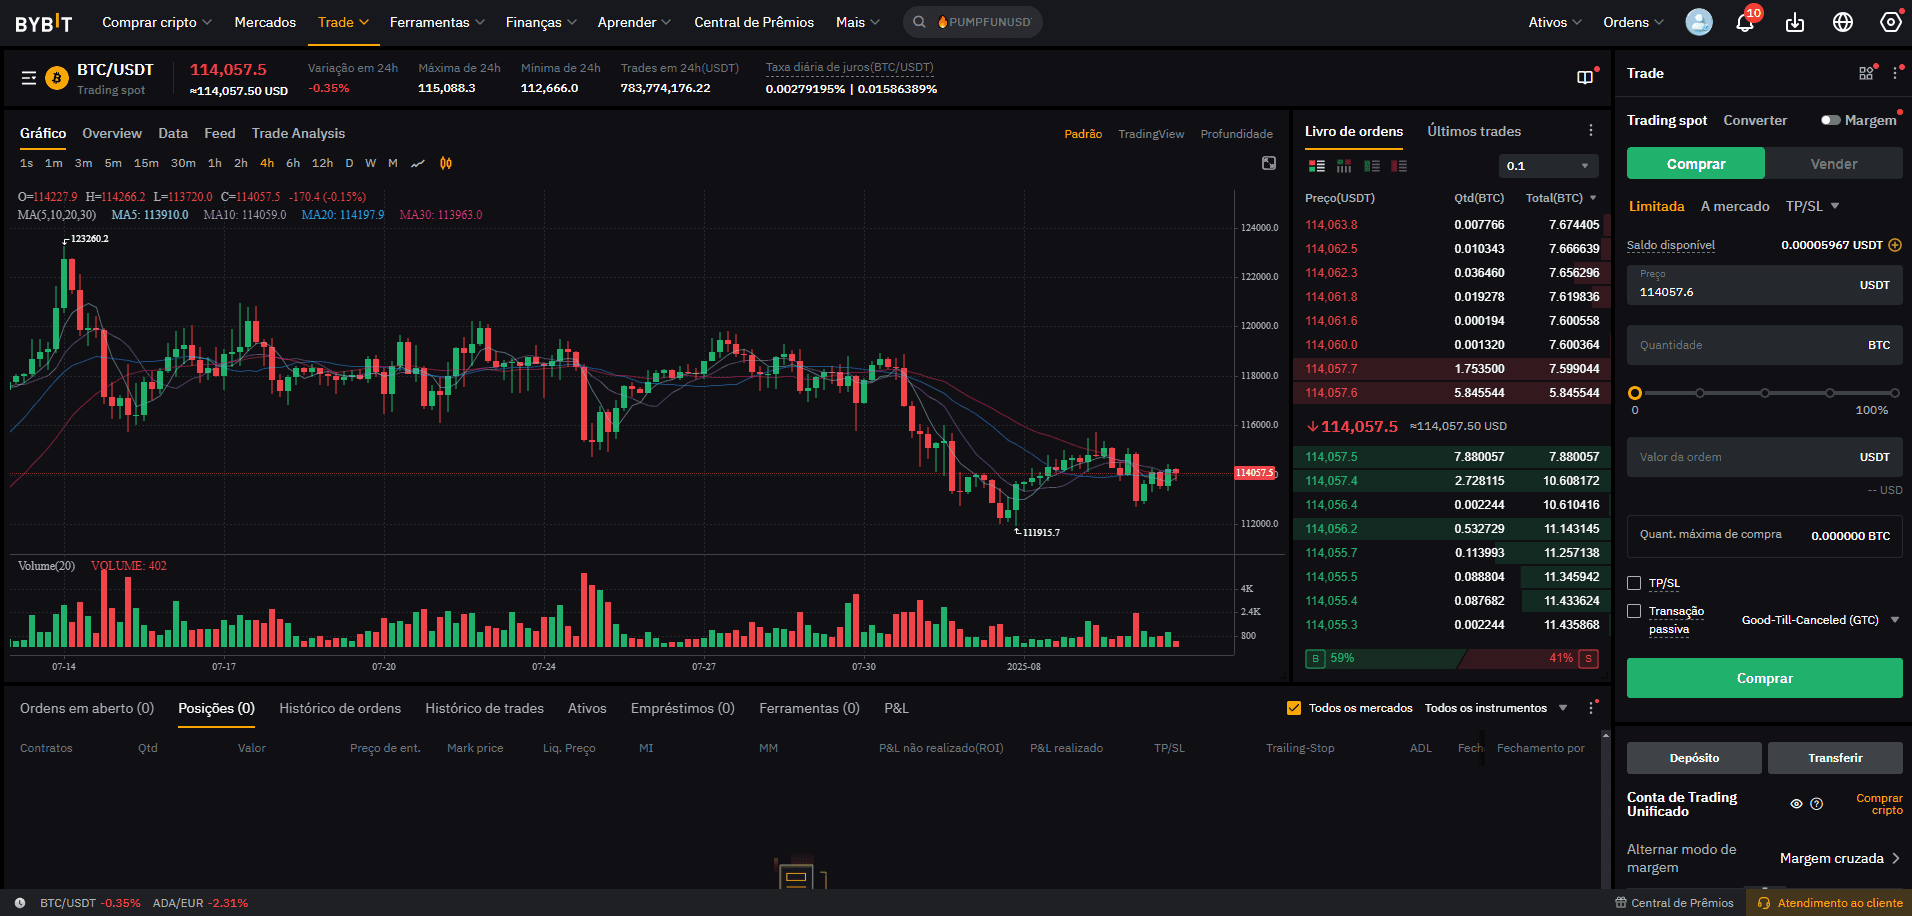
Task: Show vertical depth order book layout
Action: click(x=1344, y=166)
